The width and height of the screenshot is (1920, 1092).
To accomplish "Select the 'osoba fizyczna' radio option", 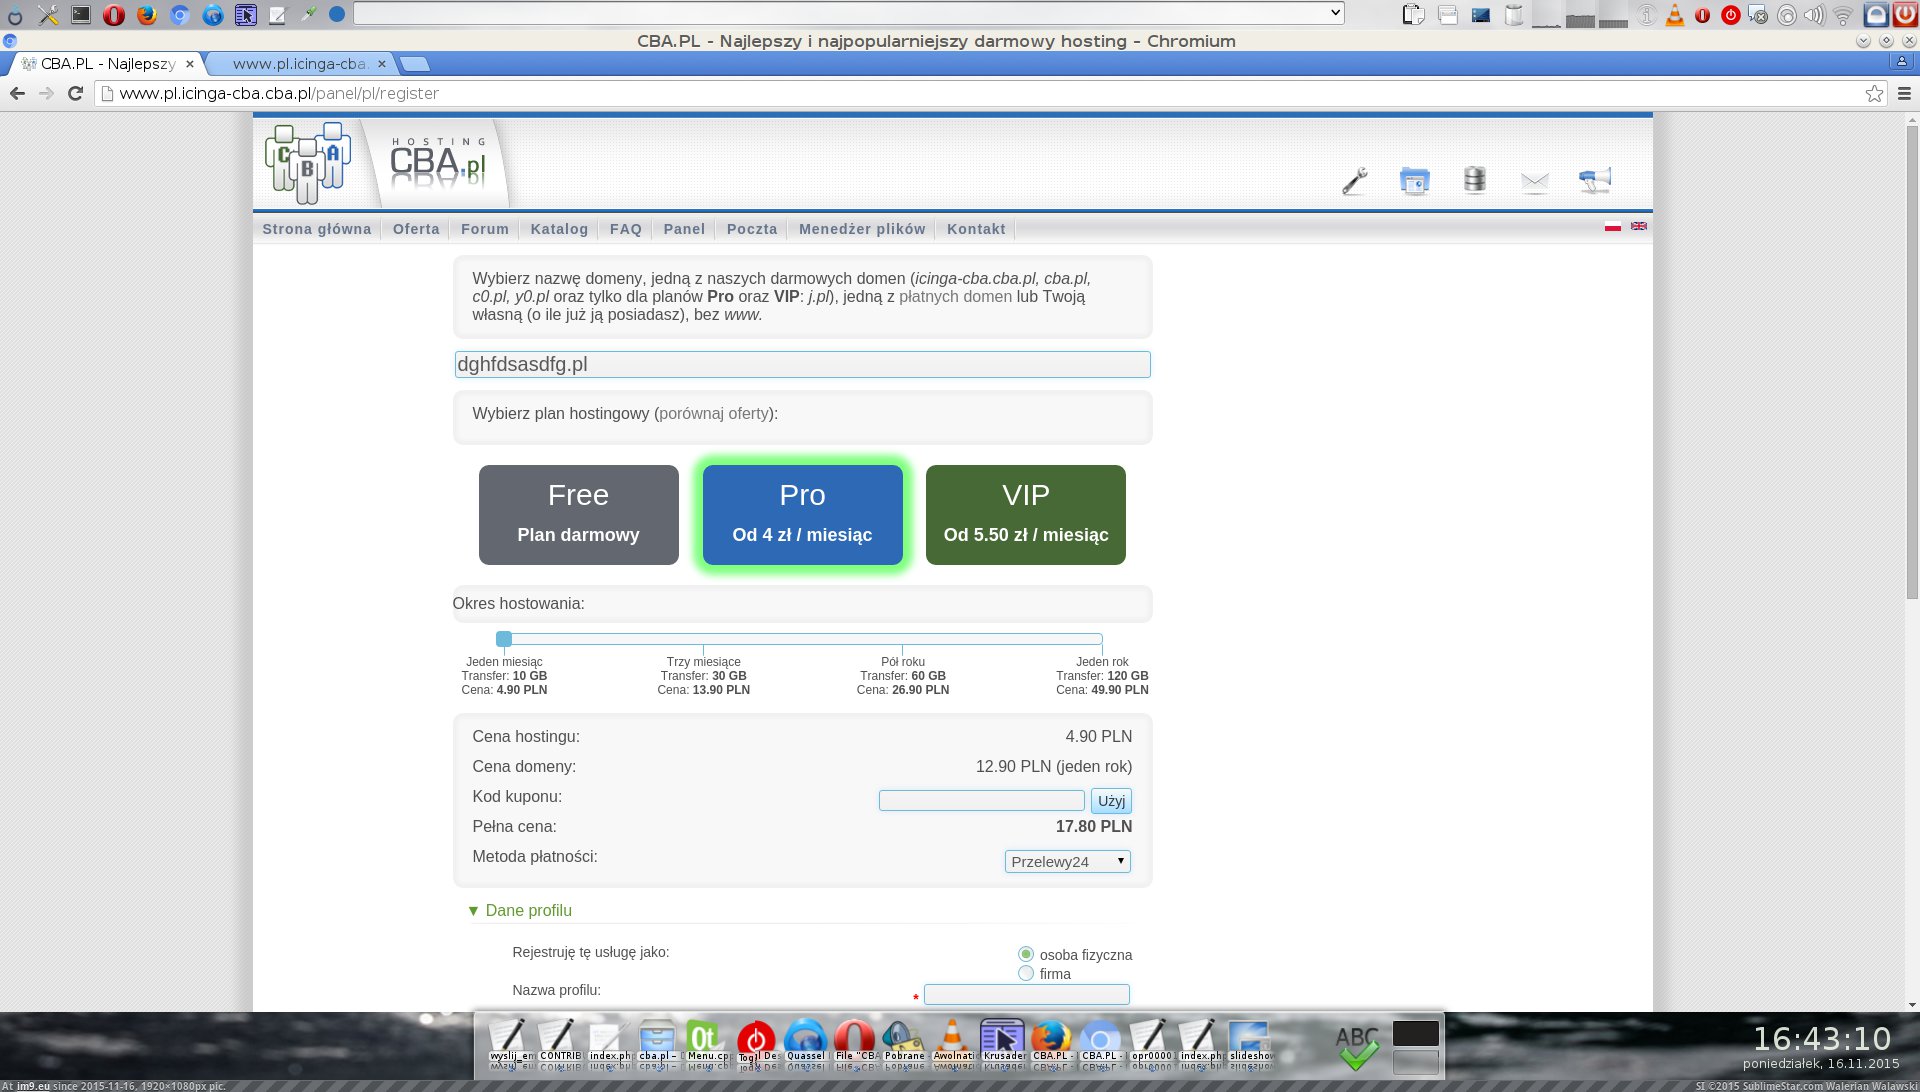I will click(1025, 954).
